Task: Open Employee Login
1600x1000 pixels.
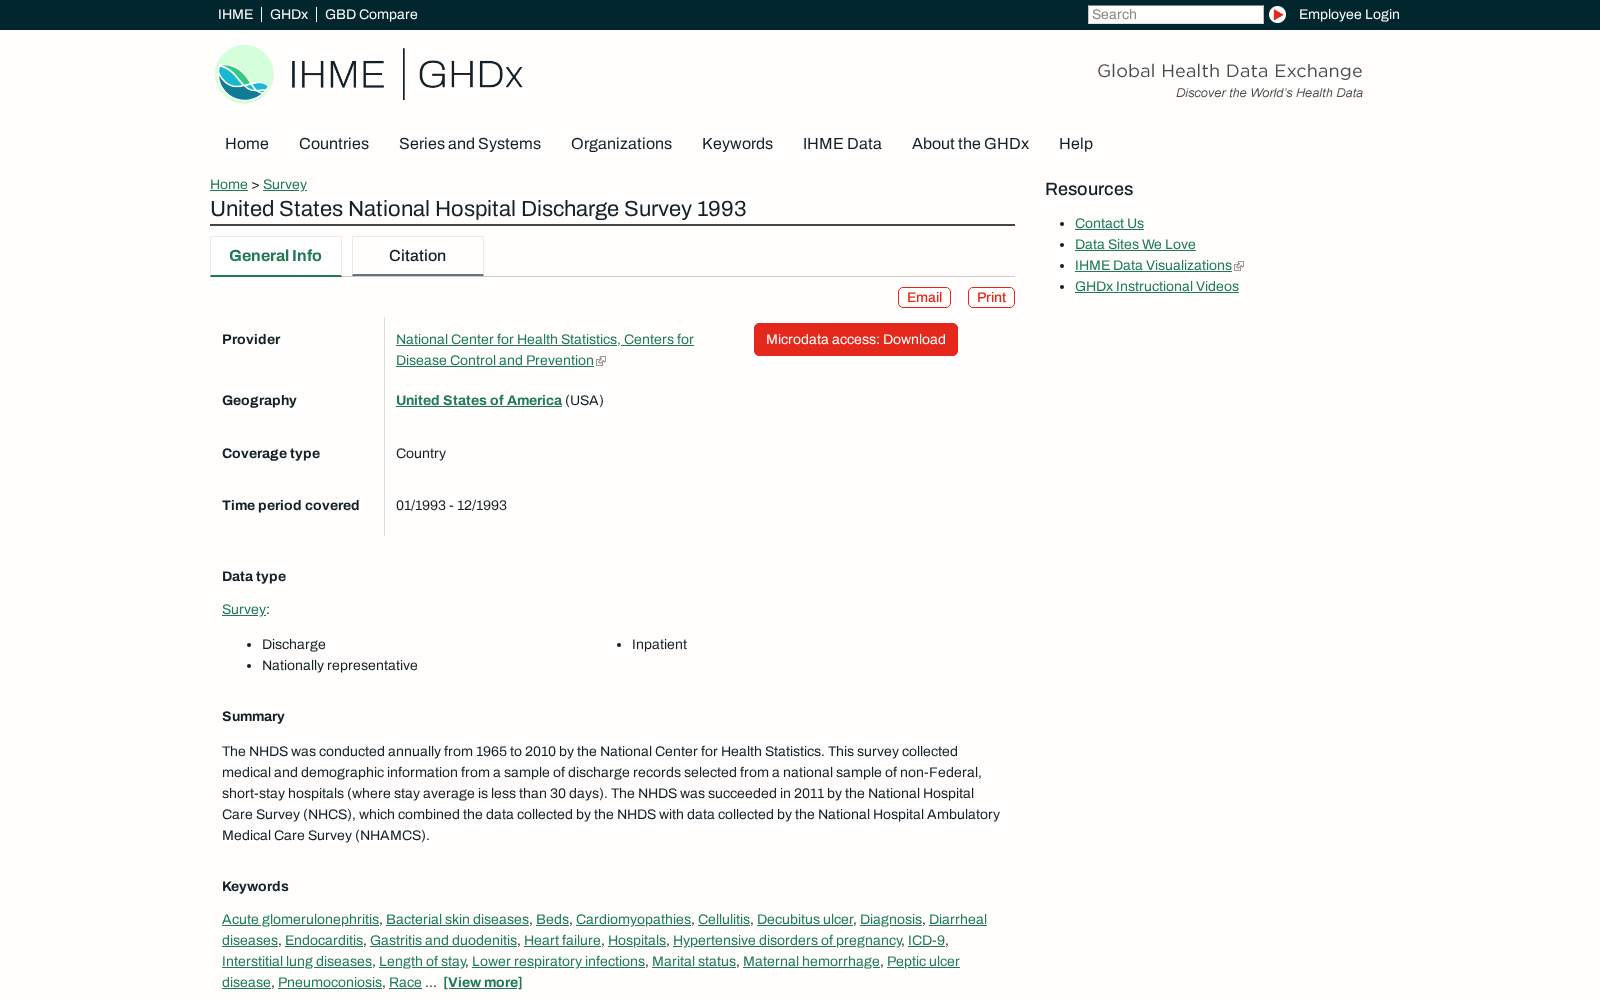Action: click(x=1349, y=14)
